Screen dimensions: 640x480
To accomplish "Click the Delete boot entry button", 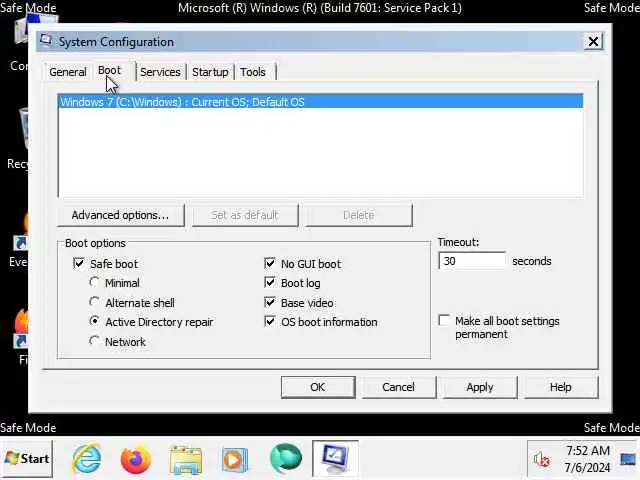I will [x=359, y=215].
